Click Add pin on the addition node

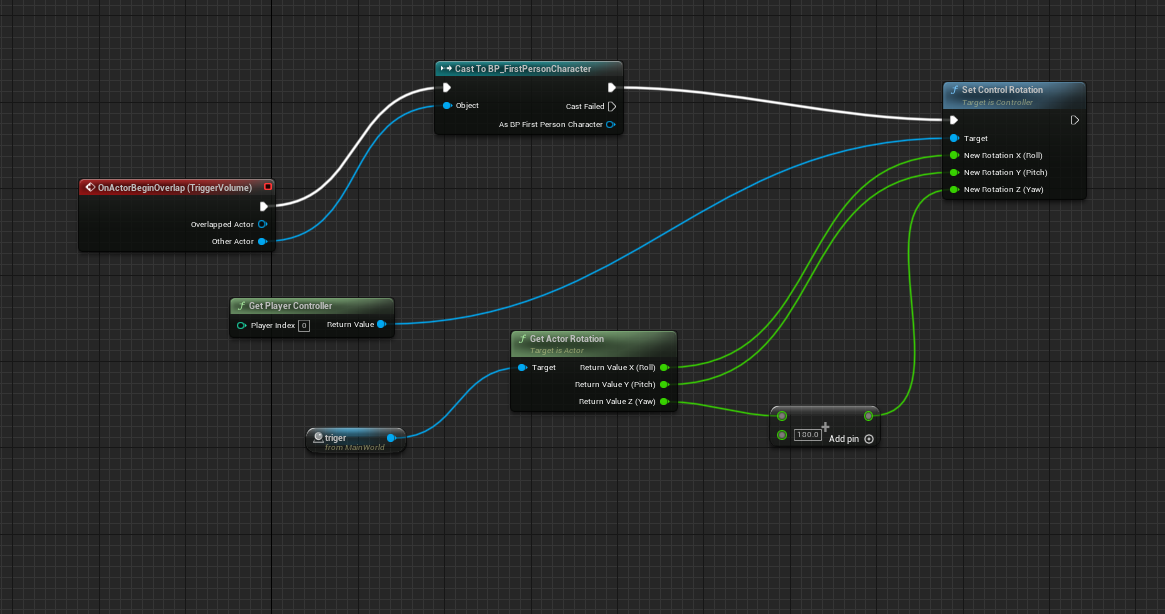851,439
